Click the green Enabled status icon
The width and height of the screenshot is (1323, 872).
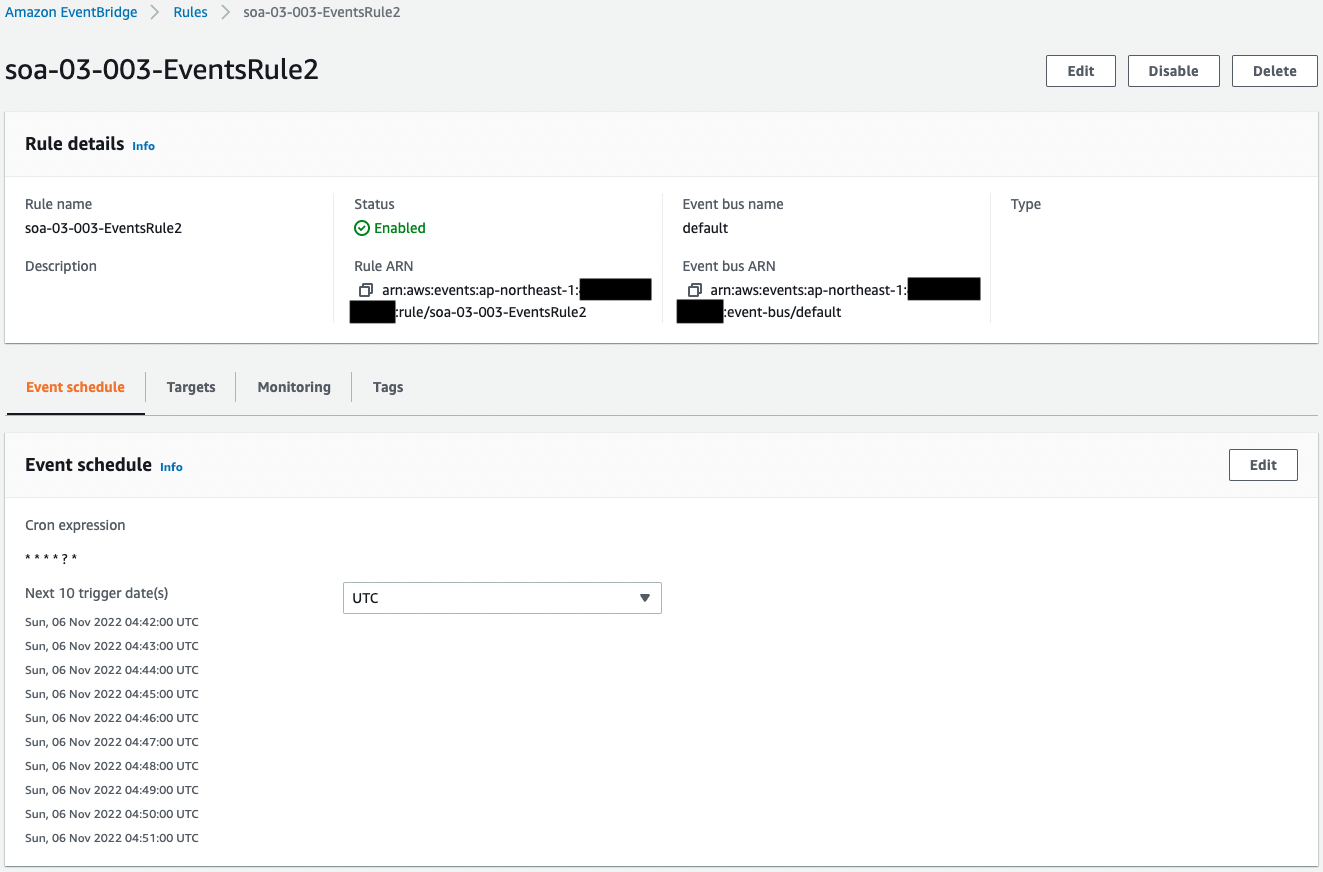point(362,228)
